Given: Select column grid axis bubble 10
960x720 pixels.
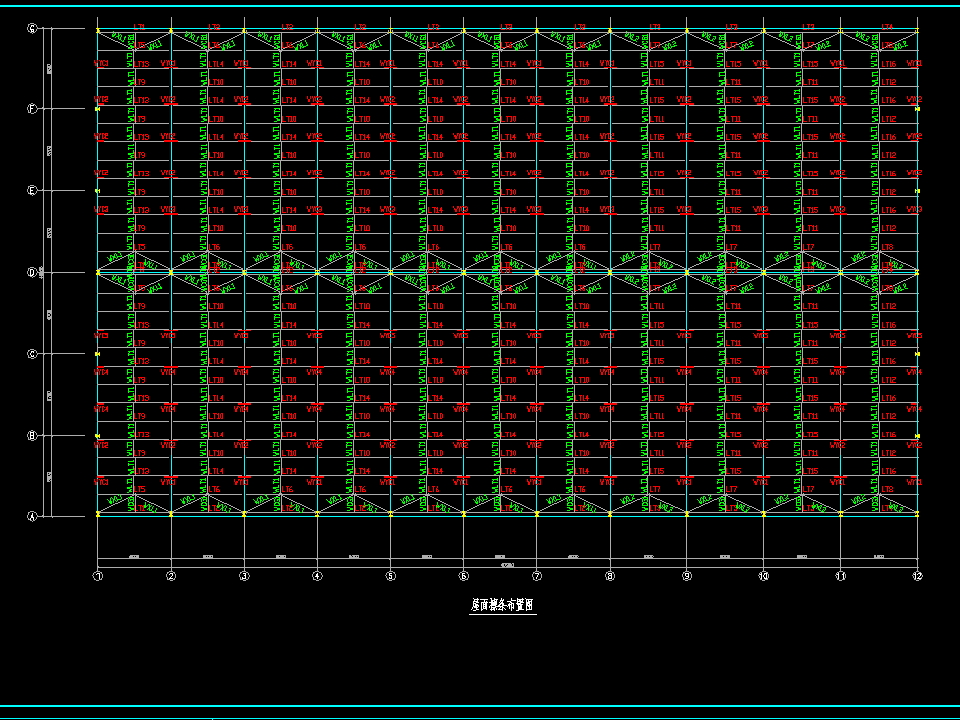Looking at the screenshot, I should [x=763, y=576].
